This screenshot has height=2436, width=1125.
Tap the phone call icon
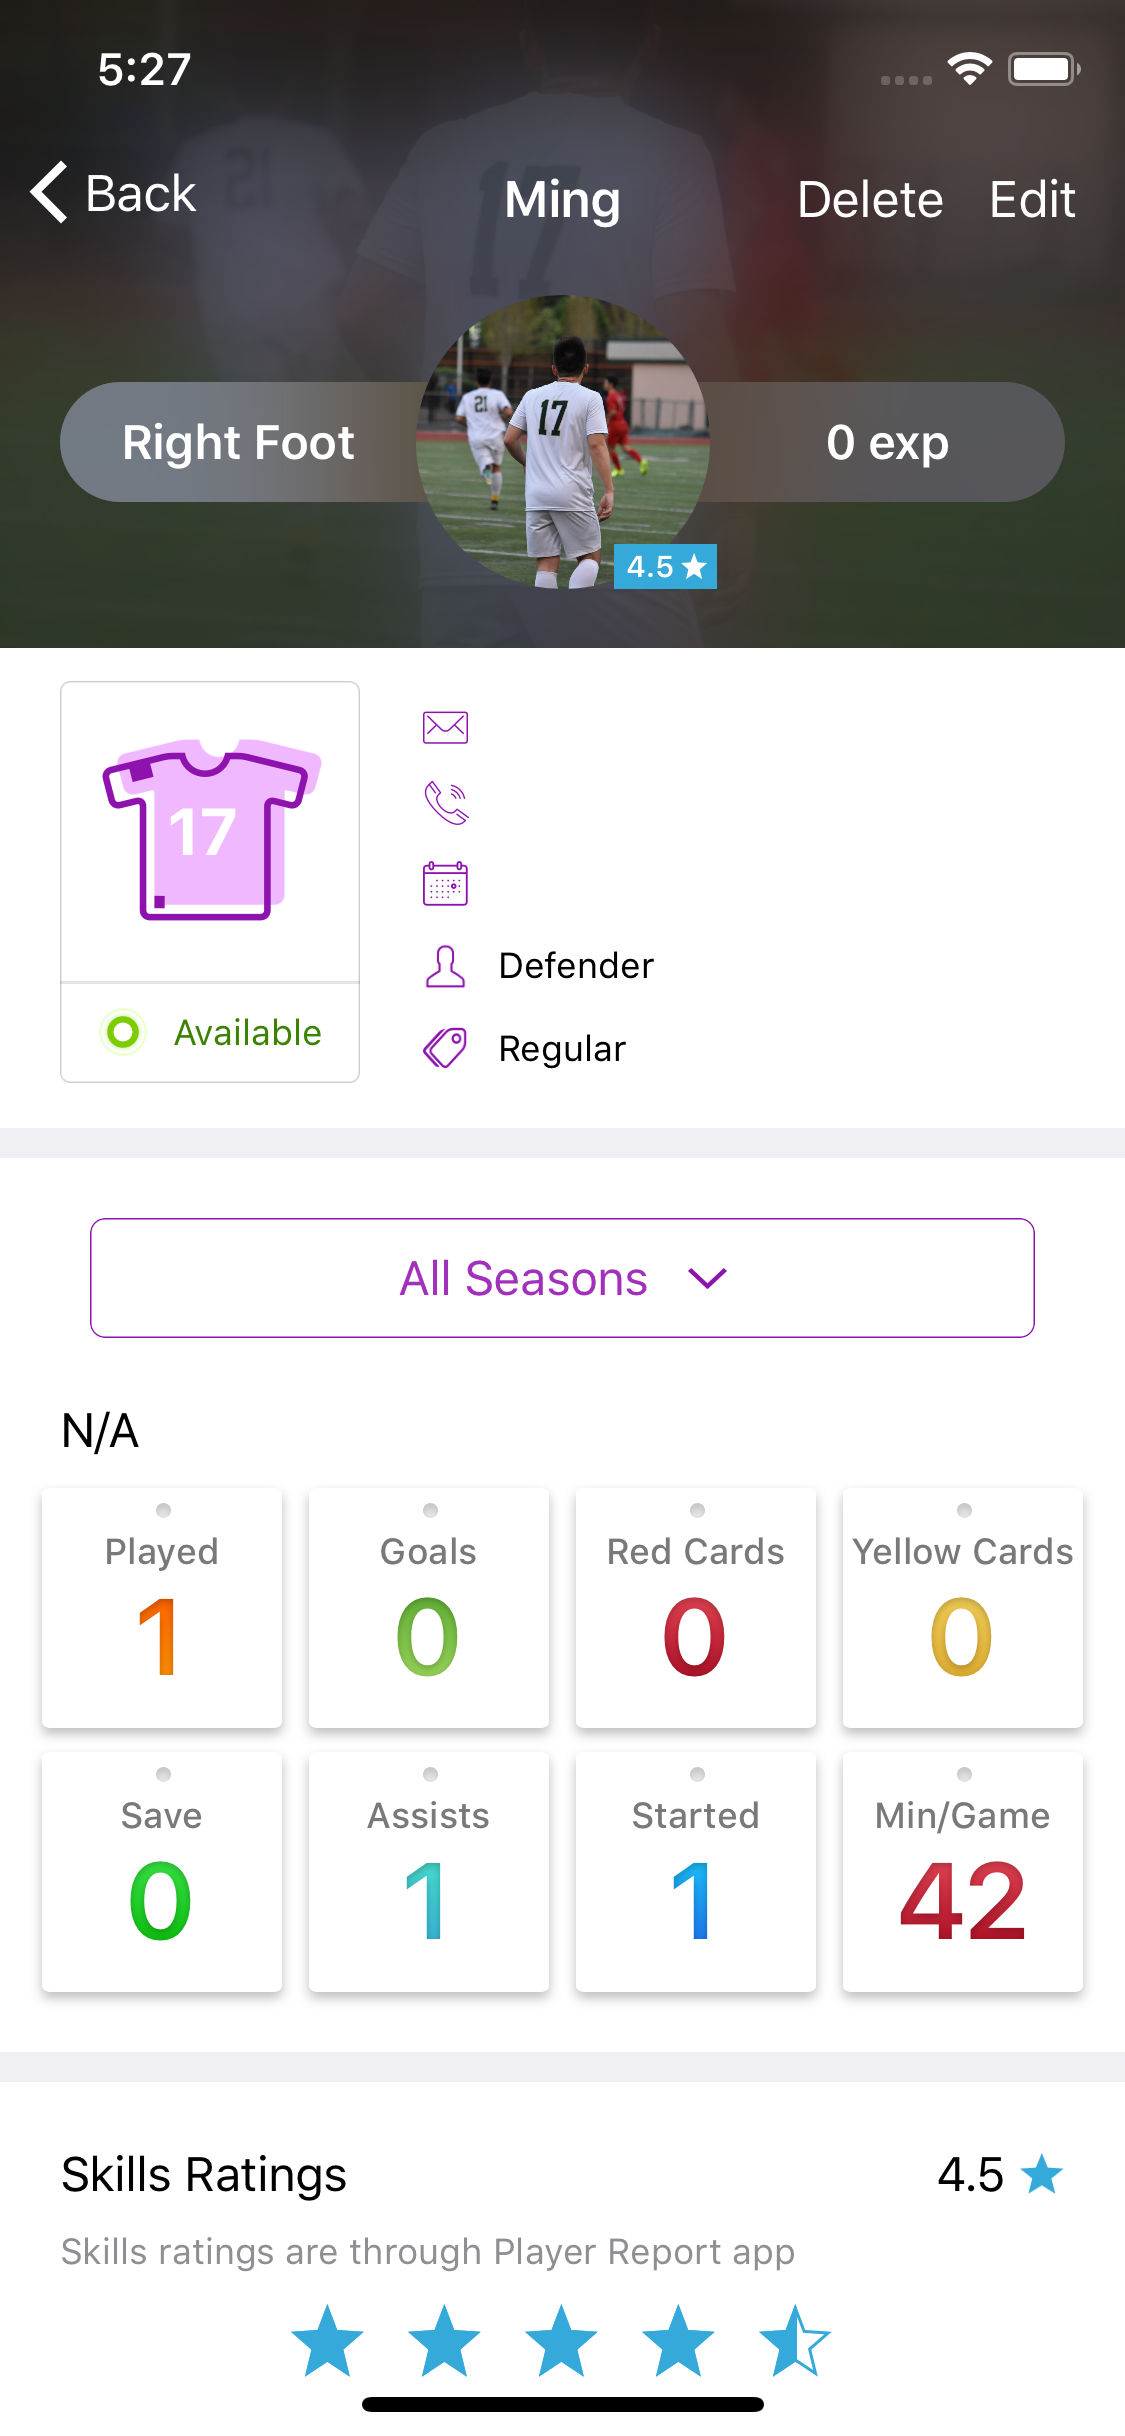(446, 803)
